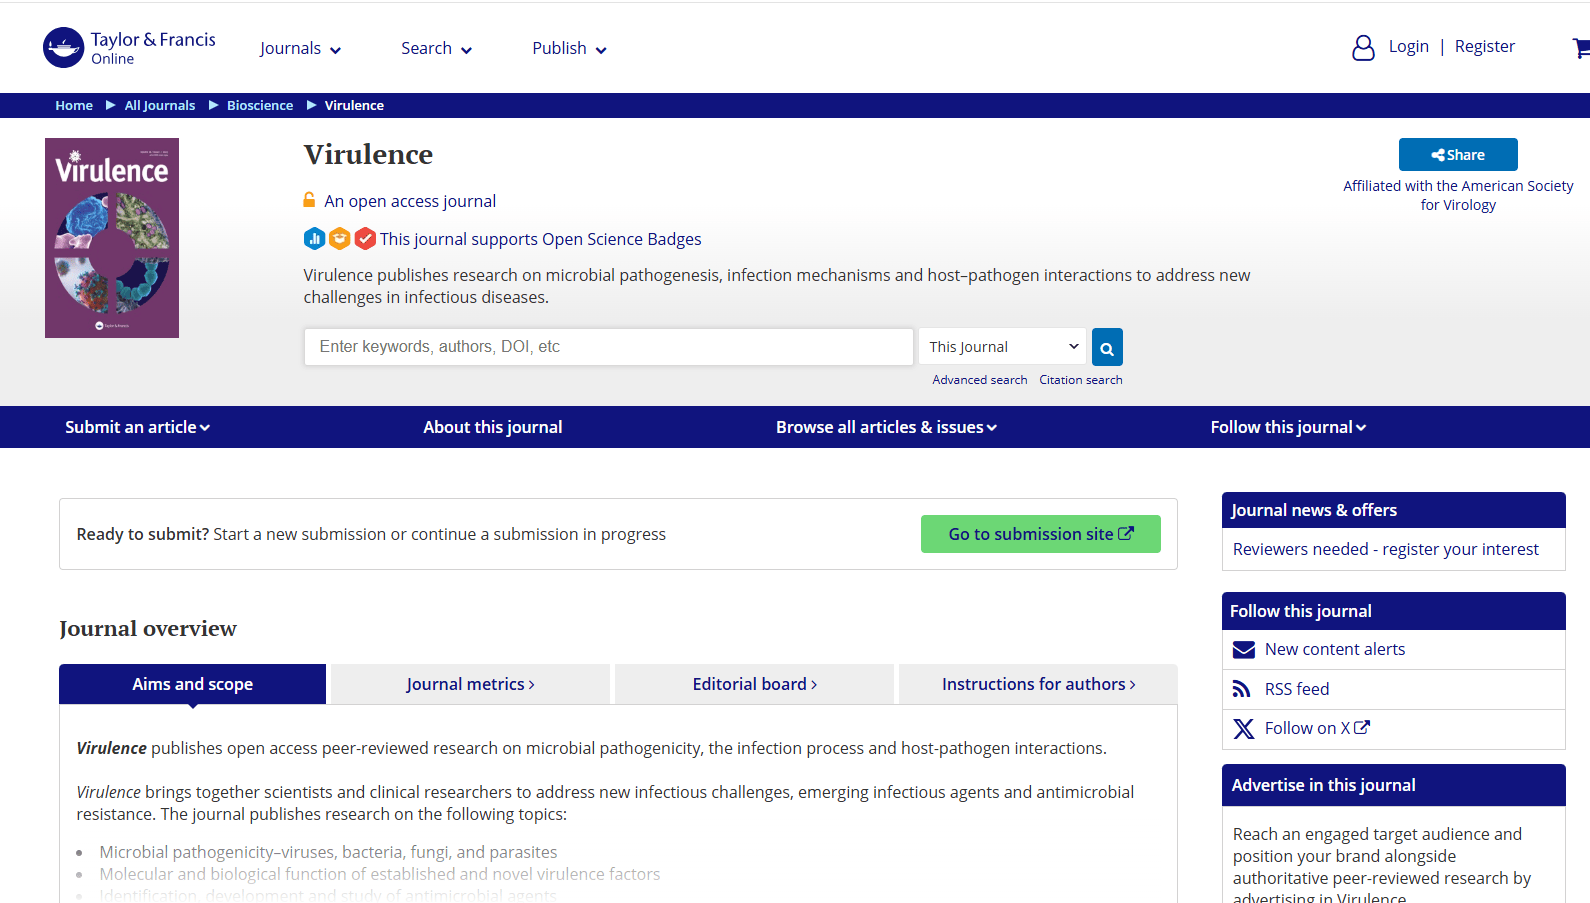The width and height of the screenshot is (1590, 903).
Task: Click the X social media logo icon
Action: click(1243, 729)
